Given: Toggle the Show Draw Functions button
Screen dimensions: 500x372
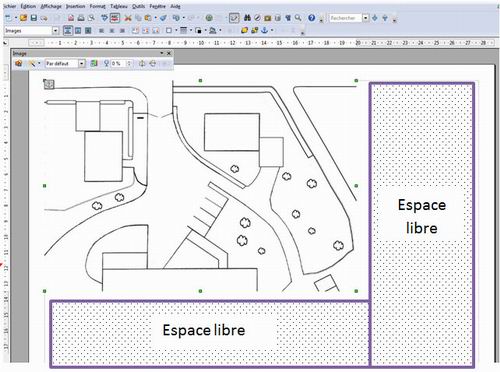Looking at the screenshot, I should point(234,18).
